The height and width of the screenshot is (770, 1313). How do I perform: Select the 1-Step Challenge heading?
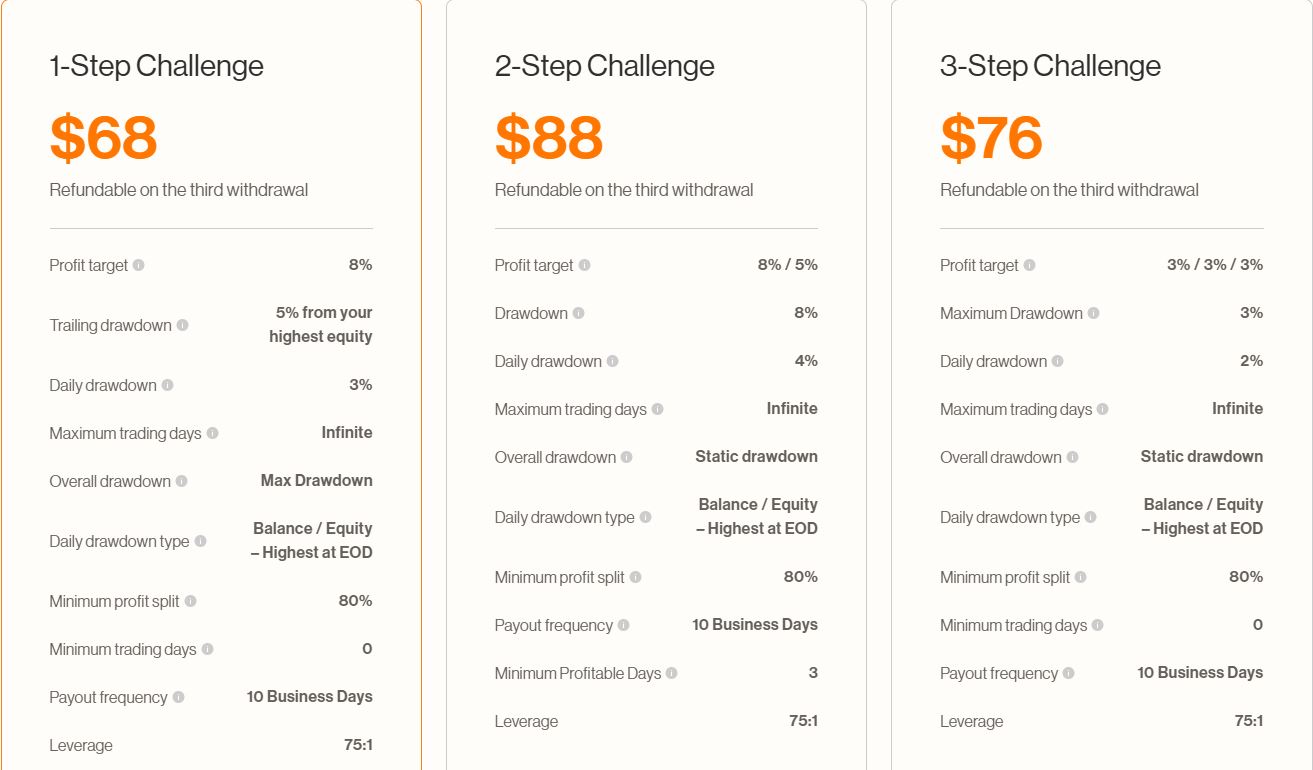pyautogui.click(x=157, y=66)
